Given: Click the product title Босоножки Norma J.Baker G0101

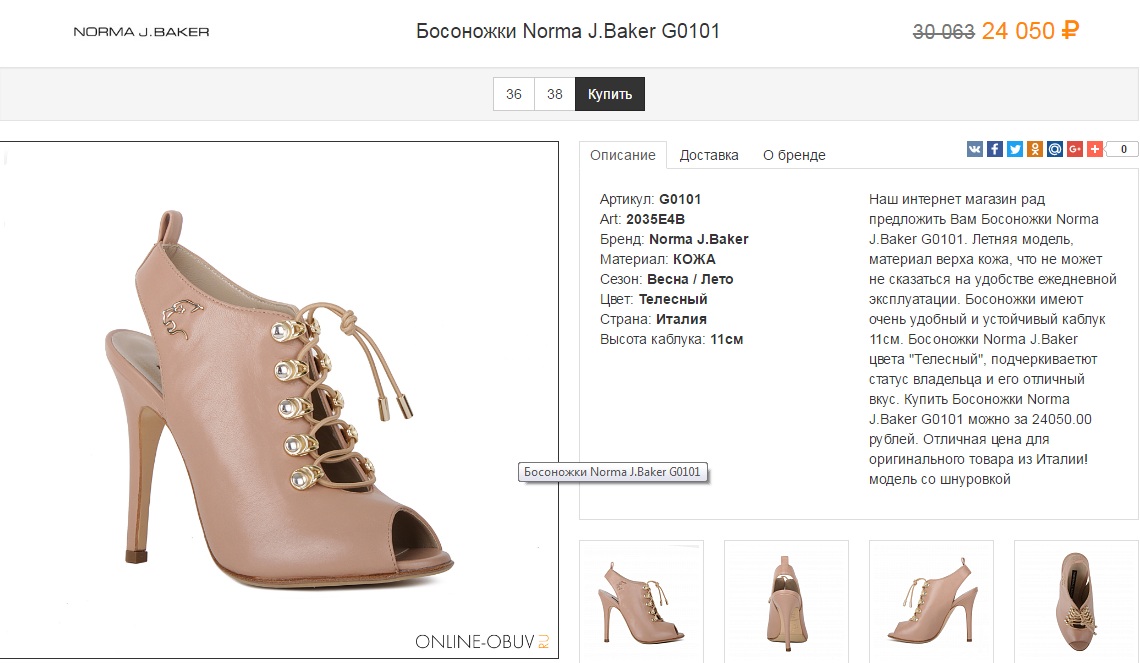Looking at the screenshot, I should pos(568,31).
